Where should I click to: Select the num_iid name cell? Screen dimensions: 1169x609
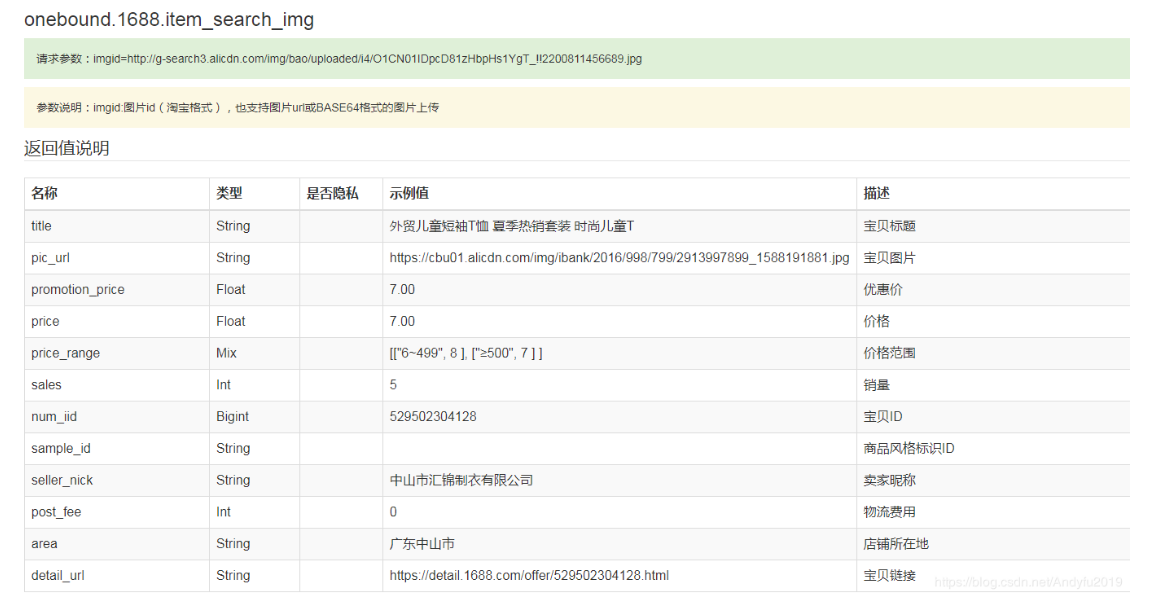(117, 417)
